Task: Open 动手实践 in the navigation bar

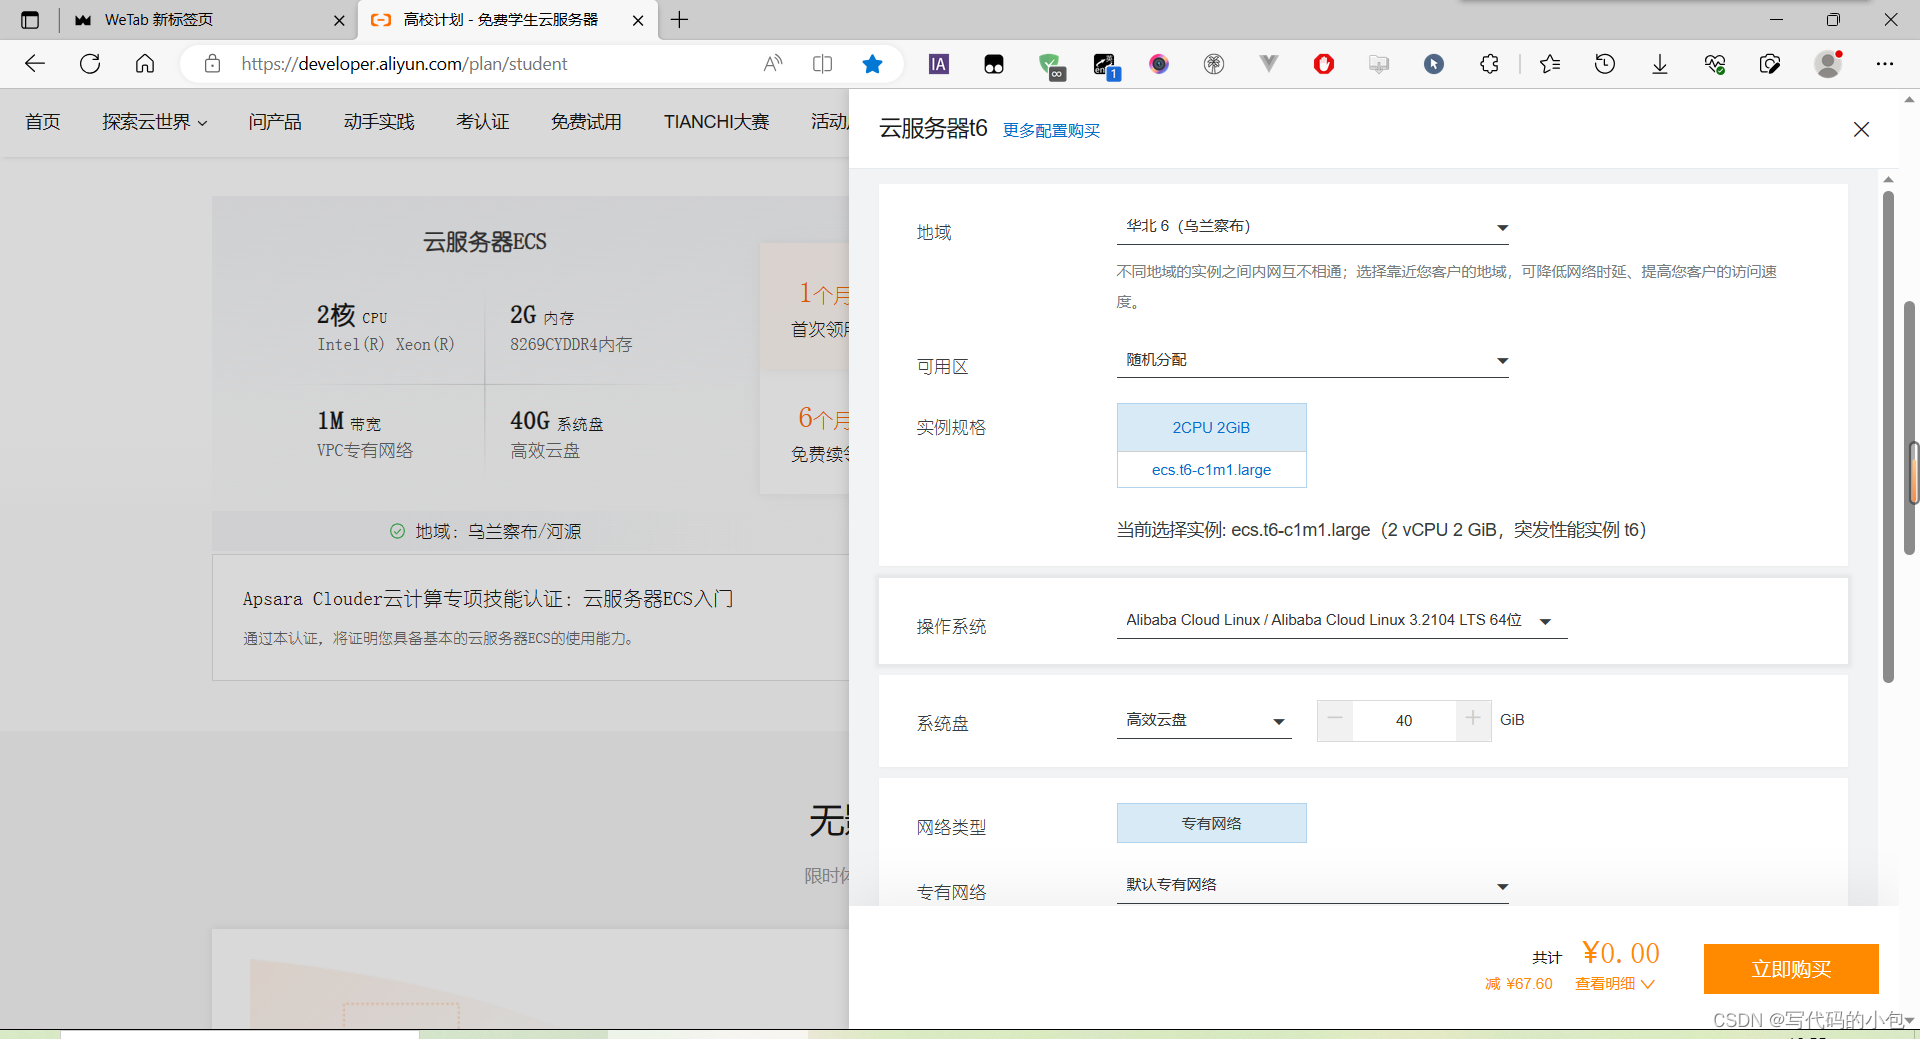Action: 379,122
